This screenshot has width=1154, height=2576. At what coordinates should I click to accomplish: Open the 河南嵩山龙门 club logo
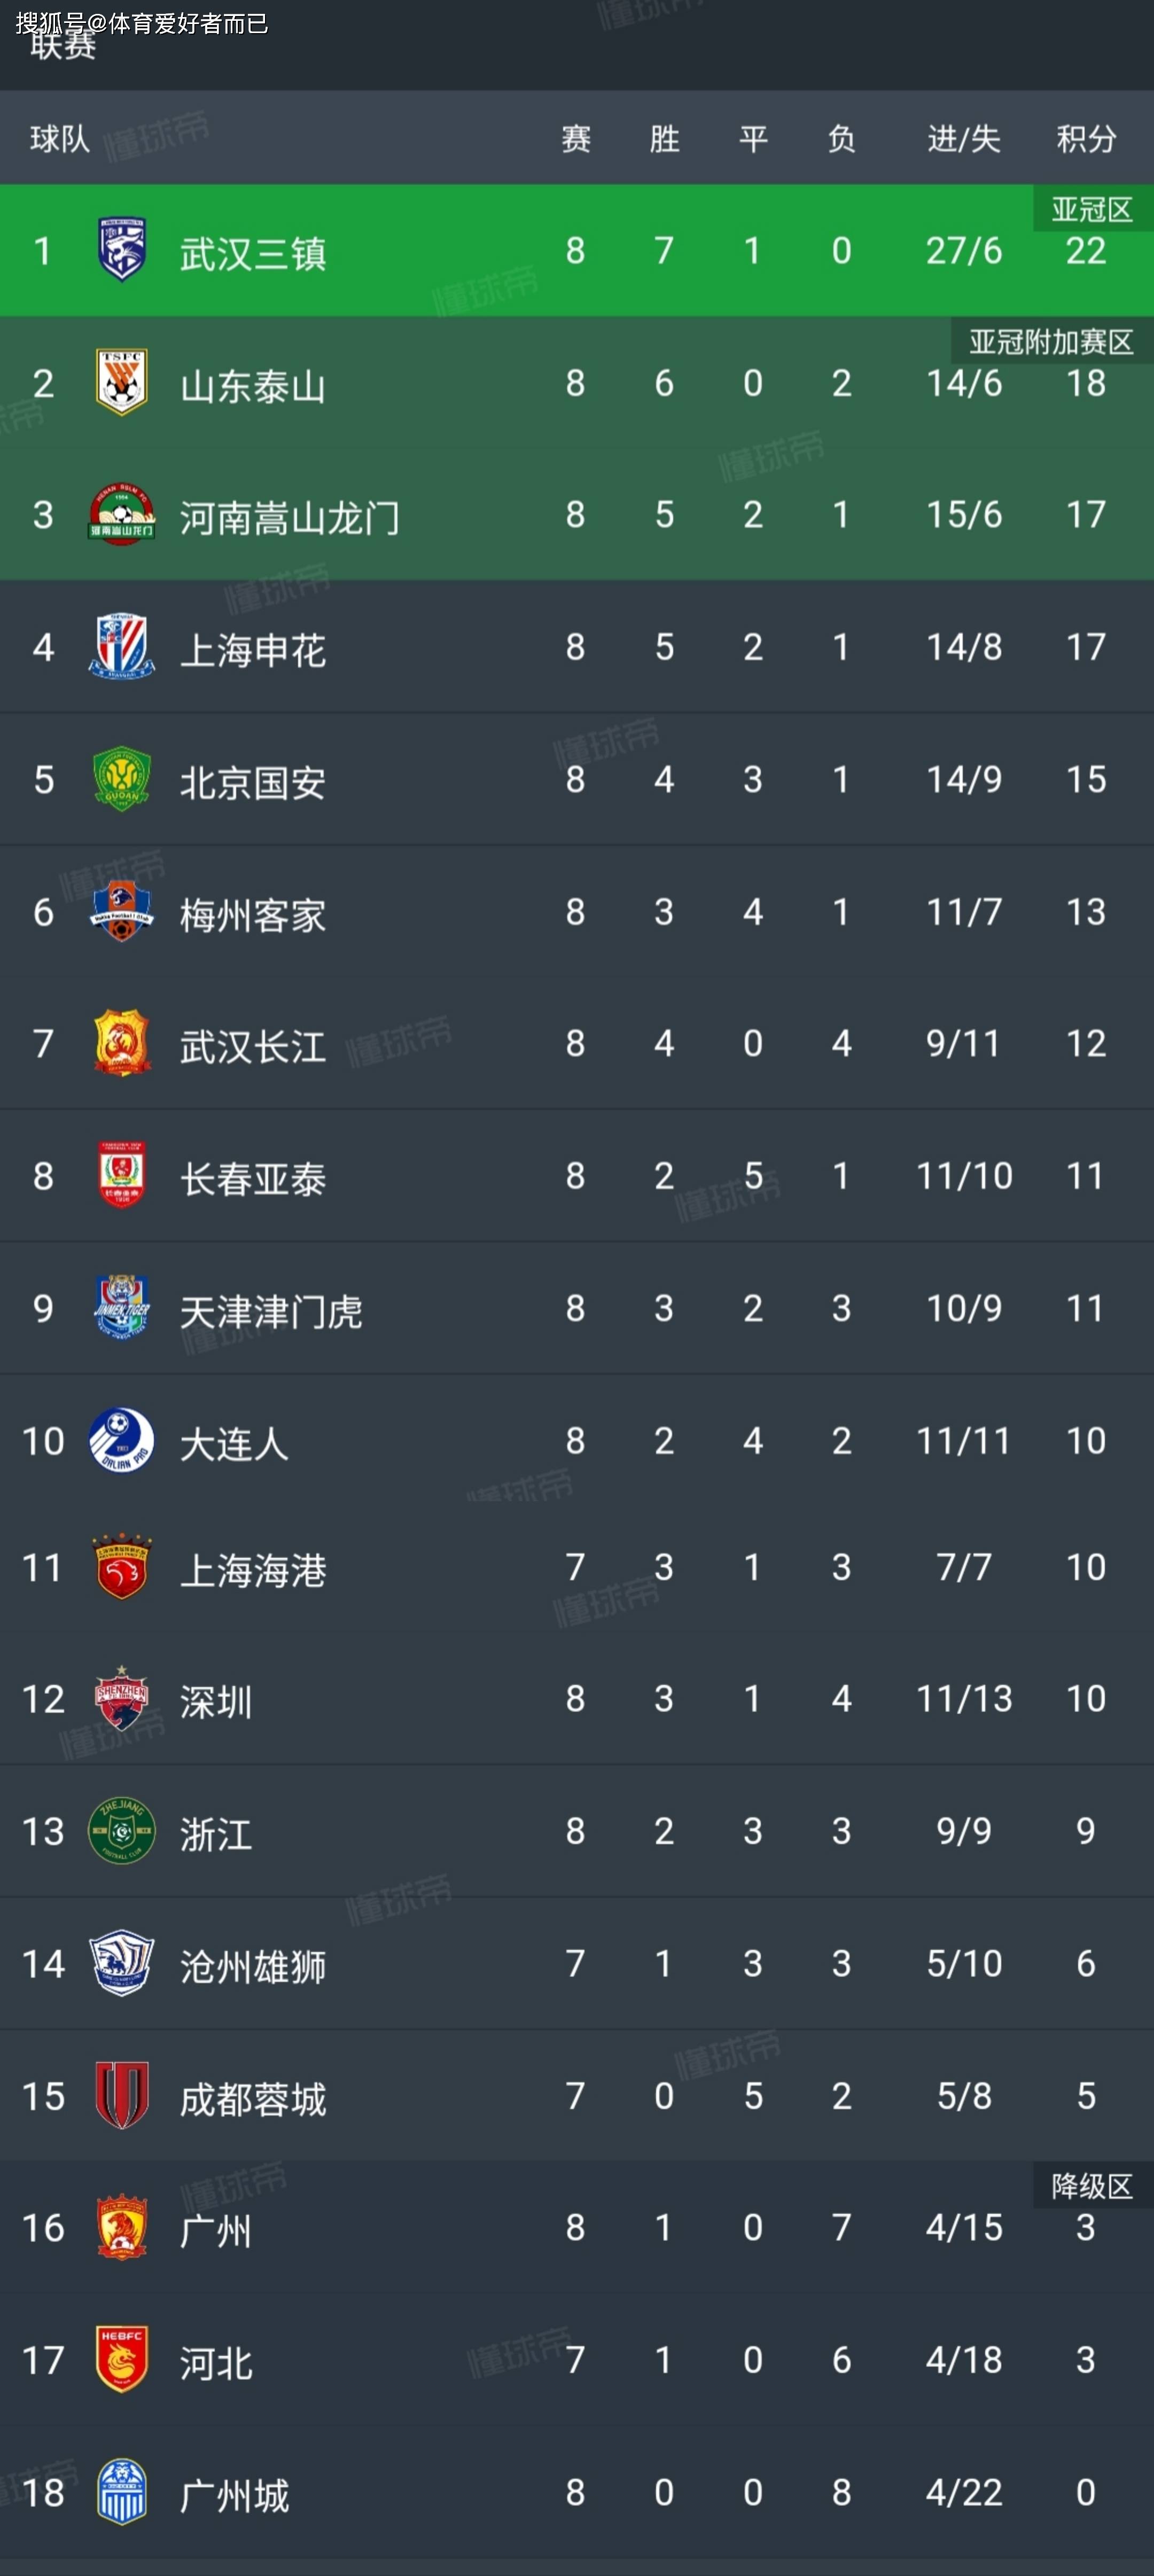122,514
